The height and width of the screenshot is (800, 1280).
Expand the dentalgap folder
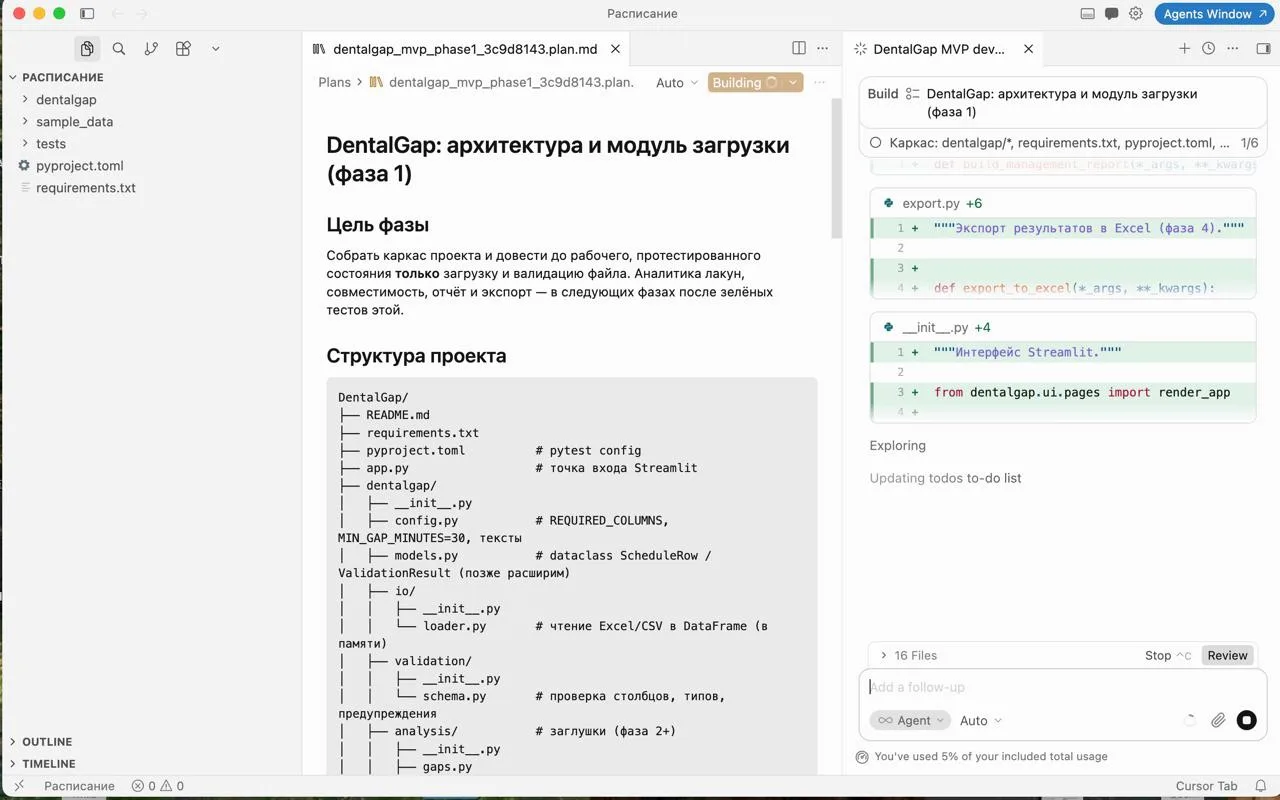[66, 99]
